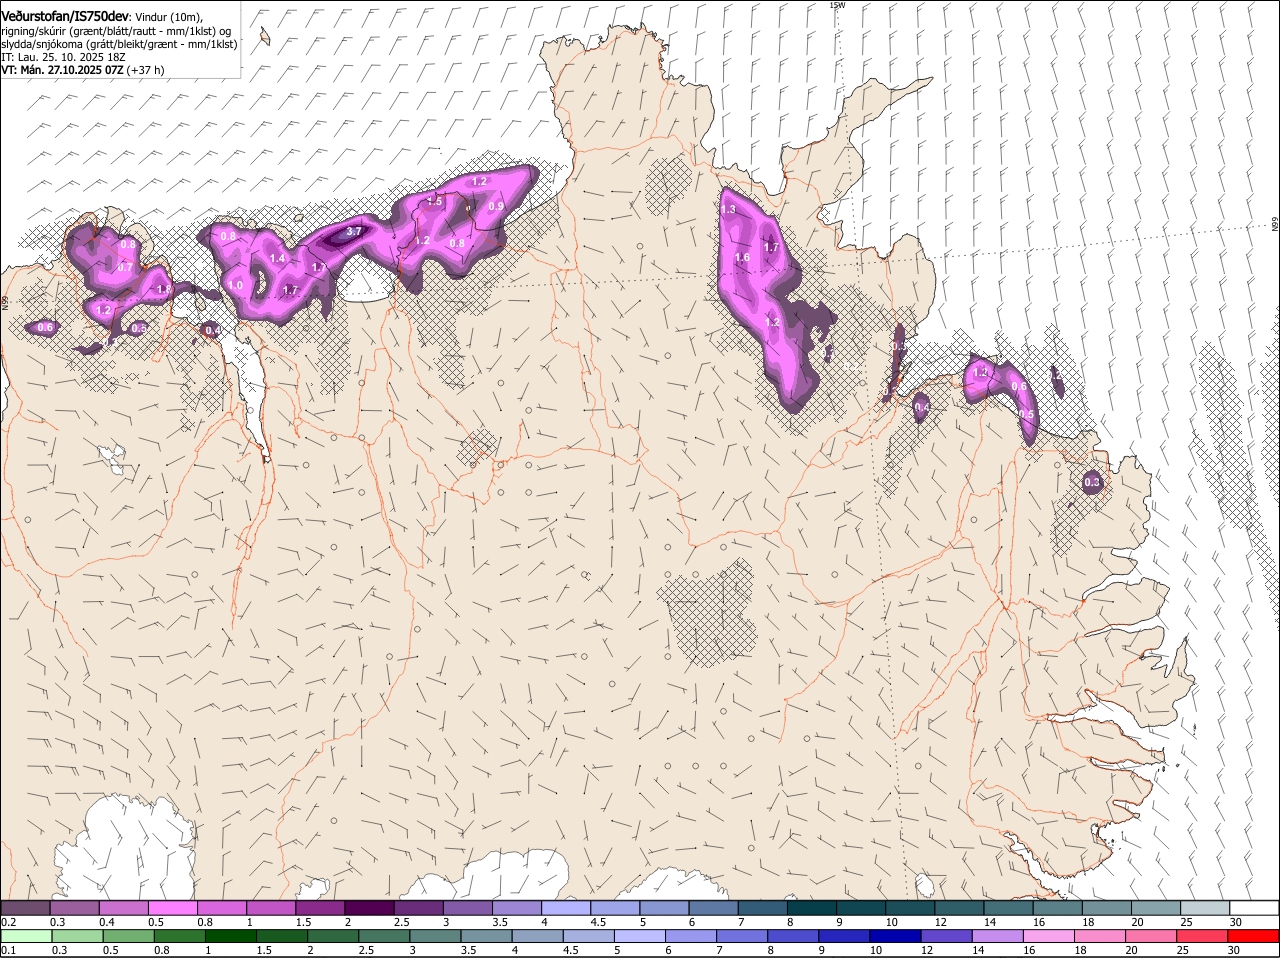Pick purple-row swatch between 1 and 1.5
This screenshot has width=1280, height=958.
click(x=271, y=908)
